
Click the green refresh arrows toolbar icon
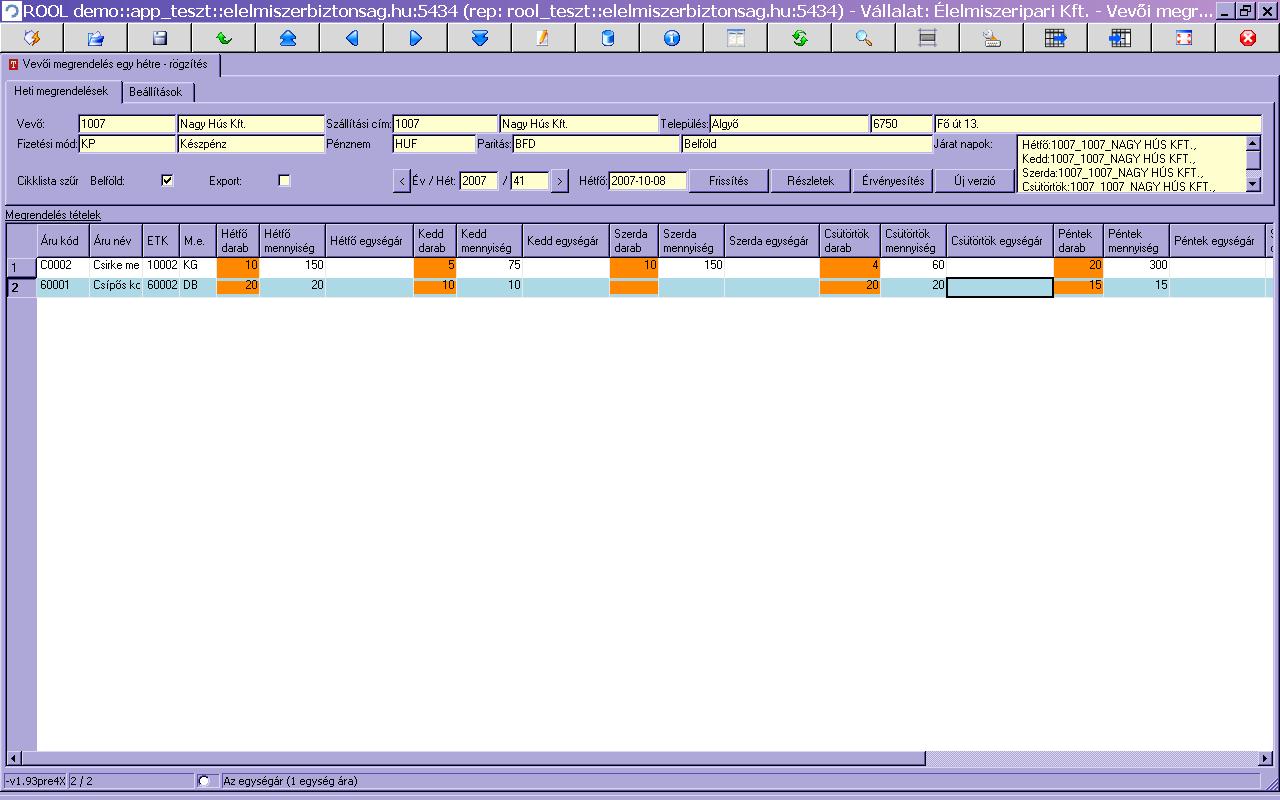pyautogui.click(x=799, y=38)
